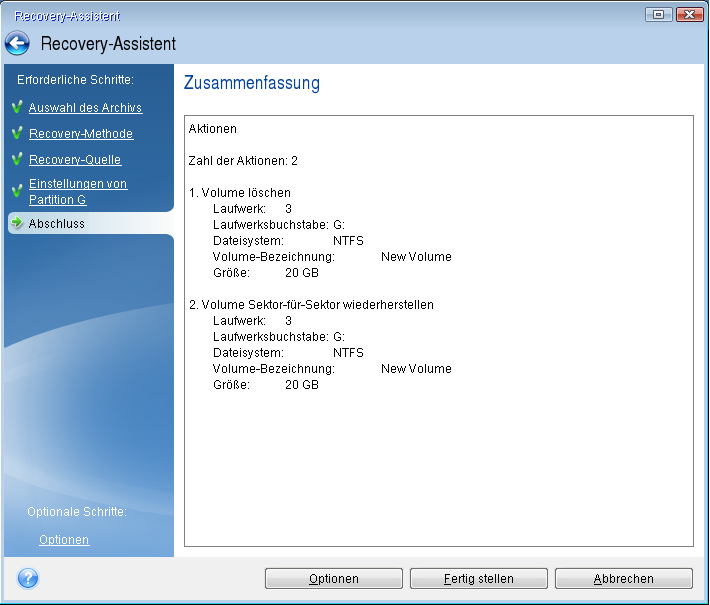Maximize the Recovery-Assistent window

click(x=659, y=15)
